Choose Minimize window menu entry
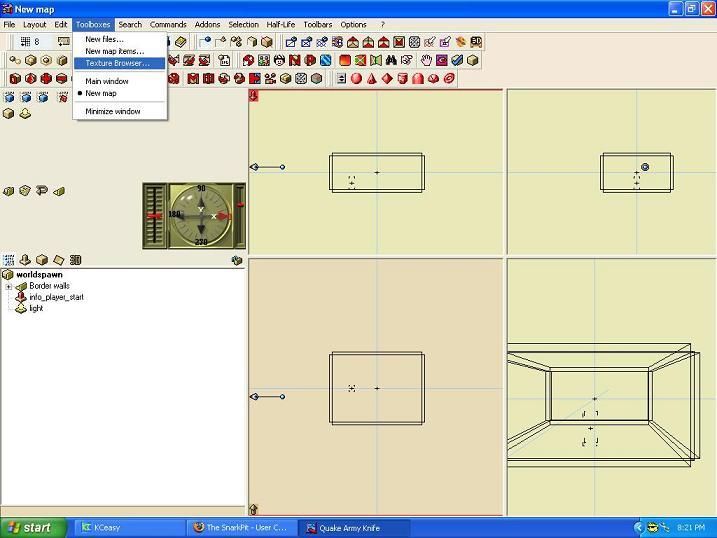The height and width of the screenshot is (538, 717). (x=112, y=111)
